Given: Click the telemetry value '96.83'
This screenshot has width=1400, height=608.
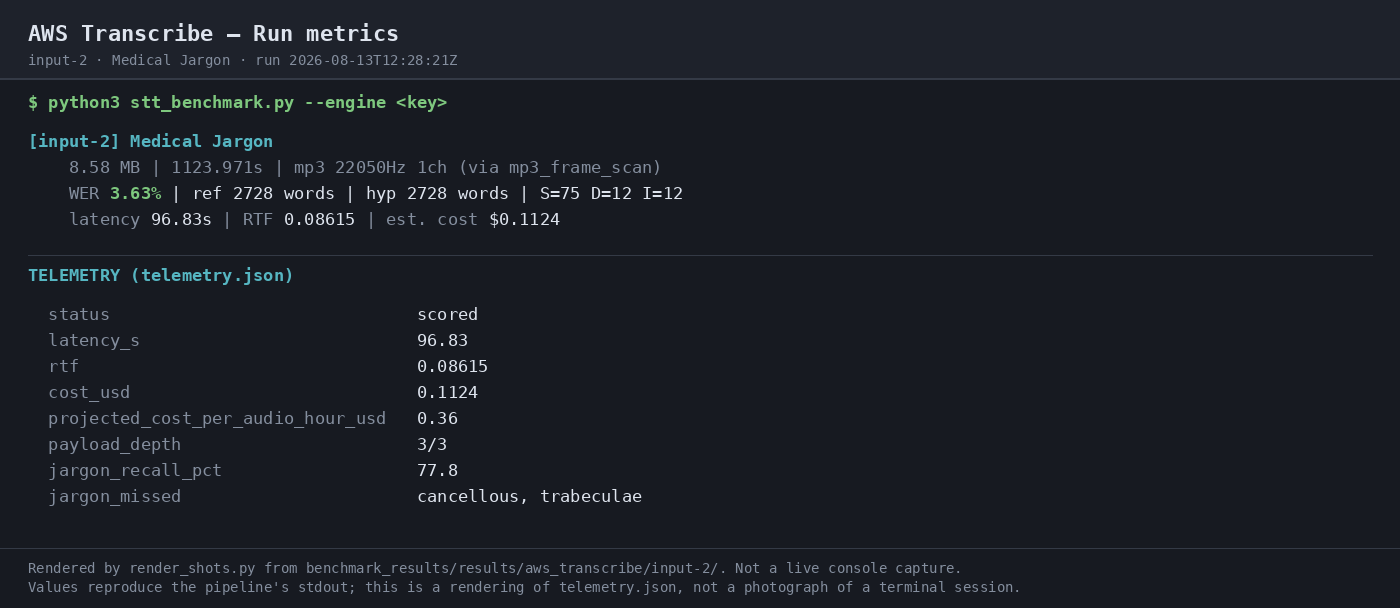Looking at the screenshot, I should (x=442, y=341).
